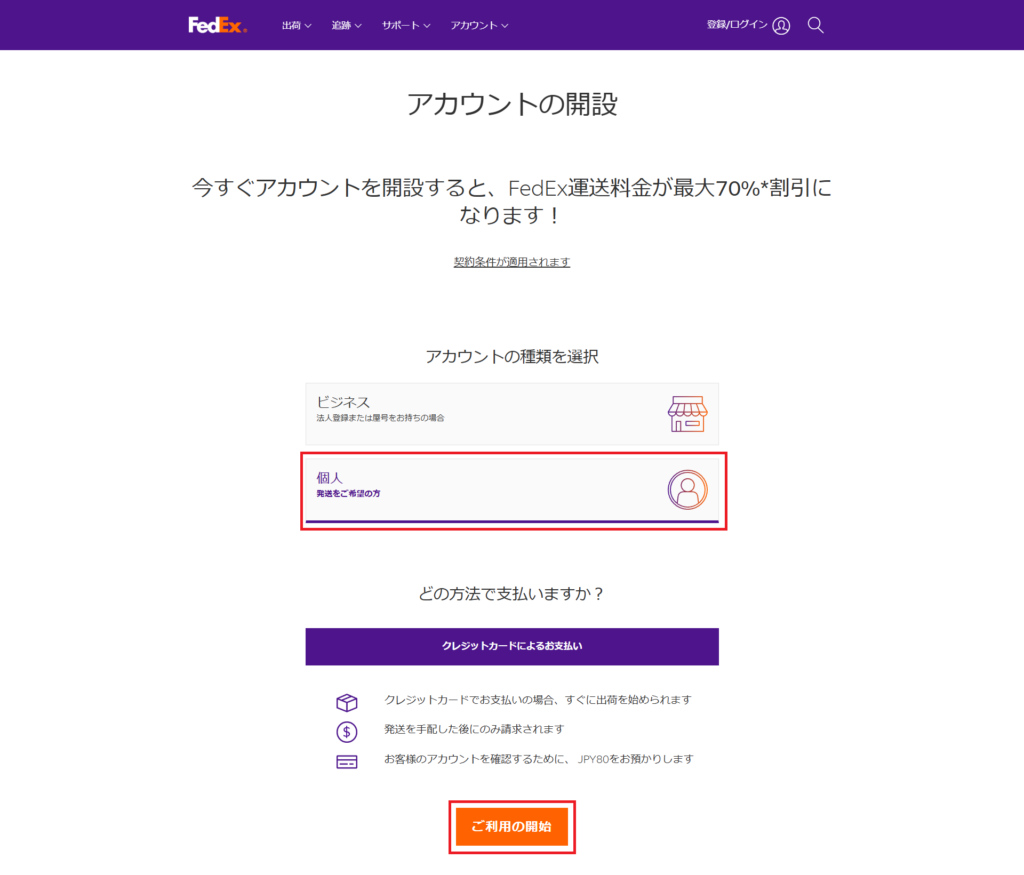Click the FedEx logo in the header
The image size is (1024, 875).
(217, 25)
